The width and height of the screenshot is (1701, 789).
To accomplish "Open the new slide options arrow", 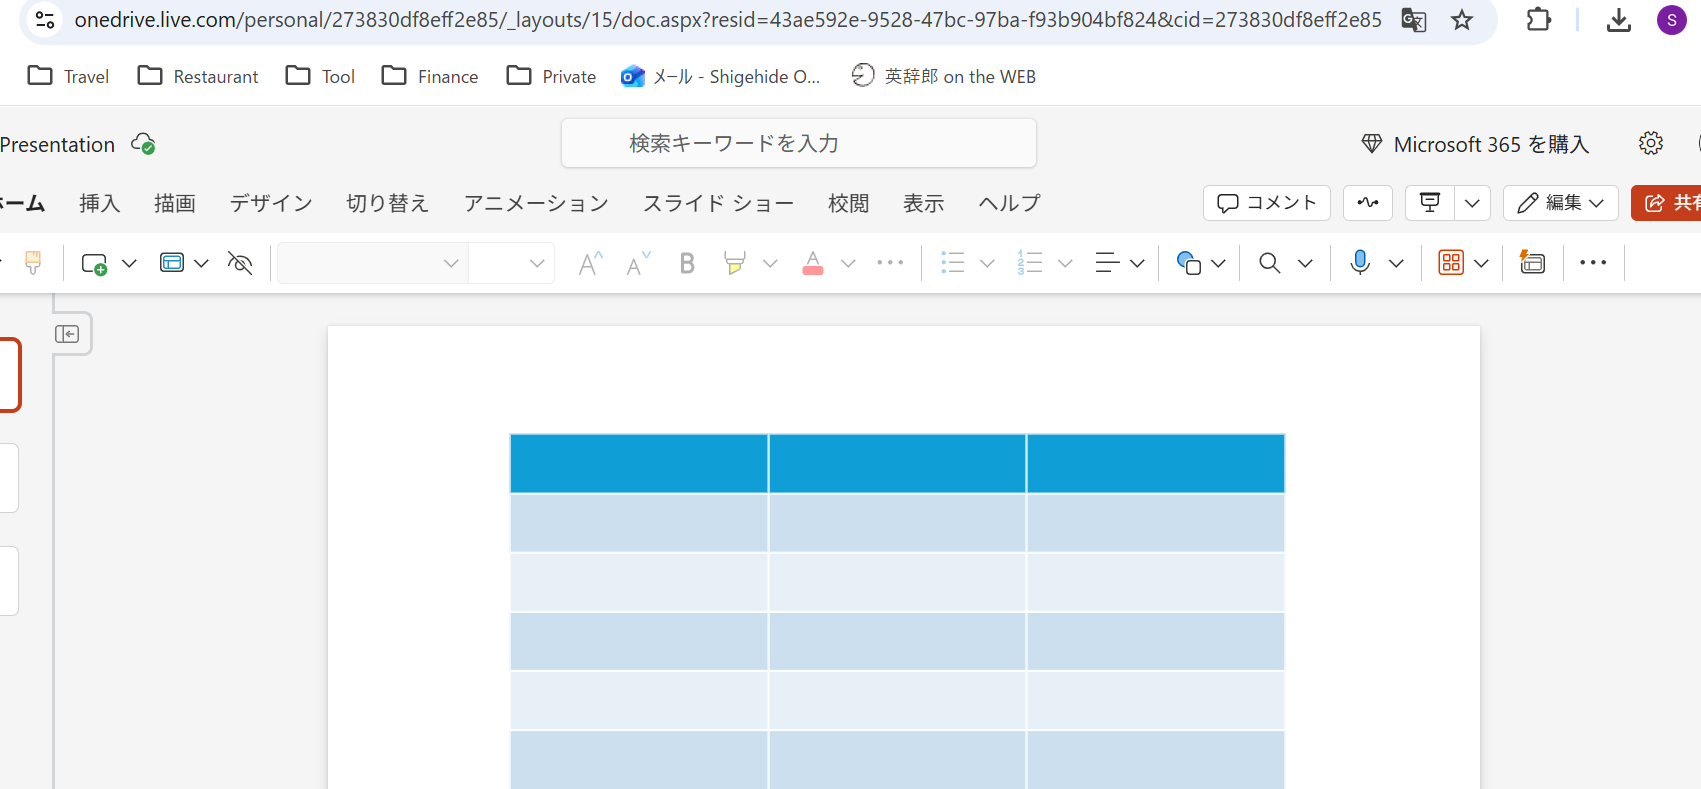I will (x=129, y=263).
